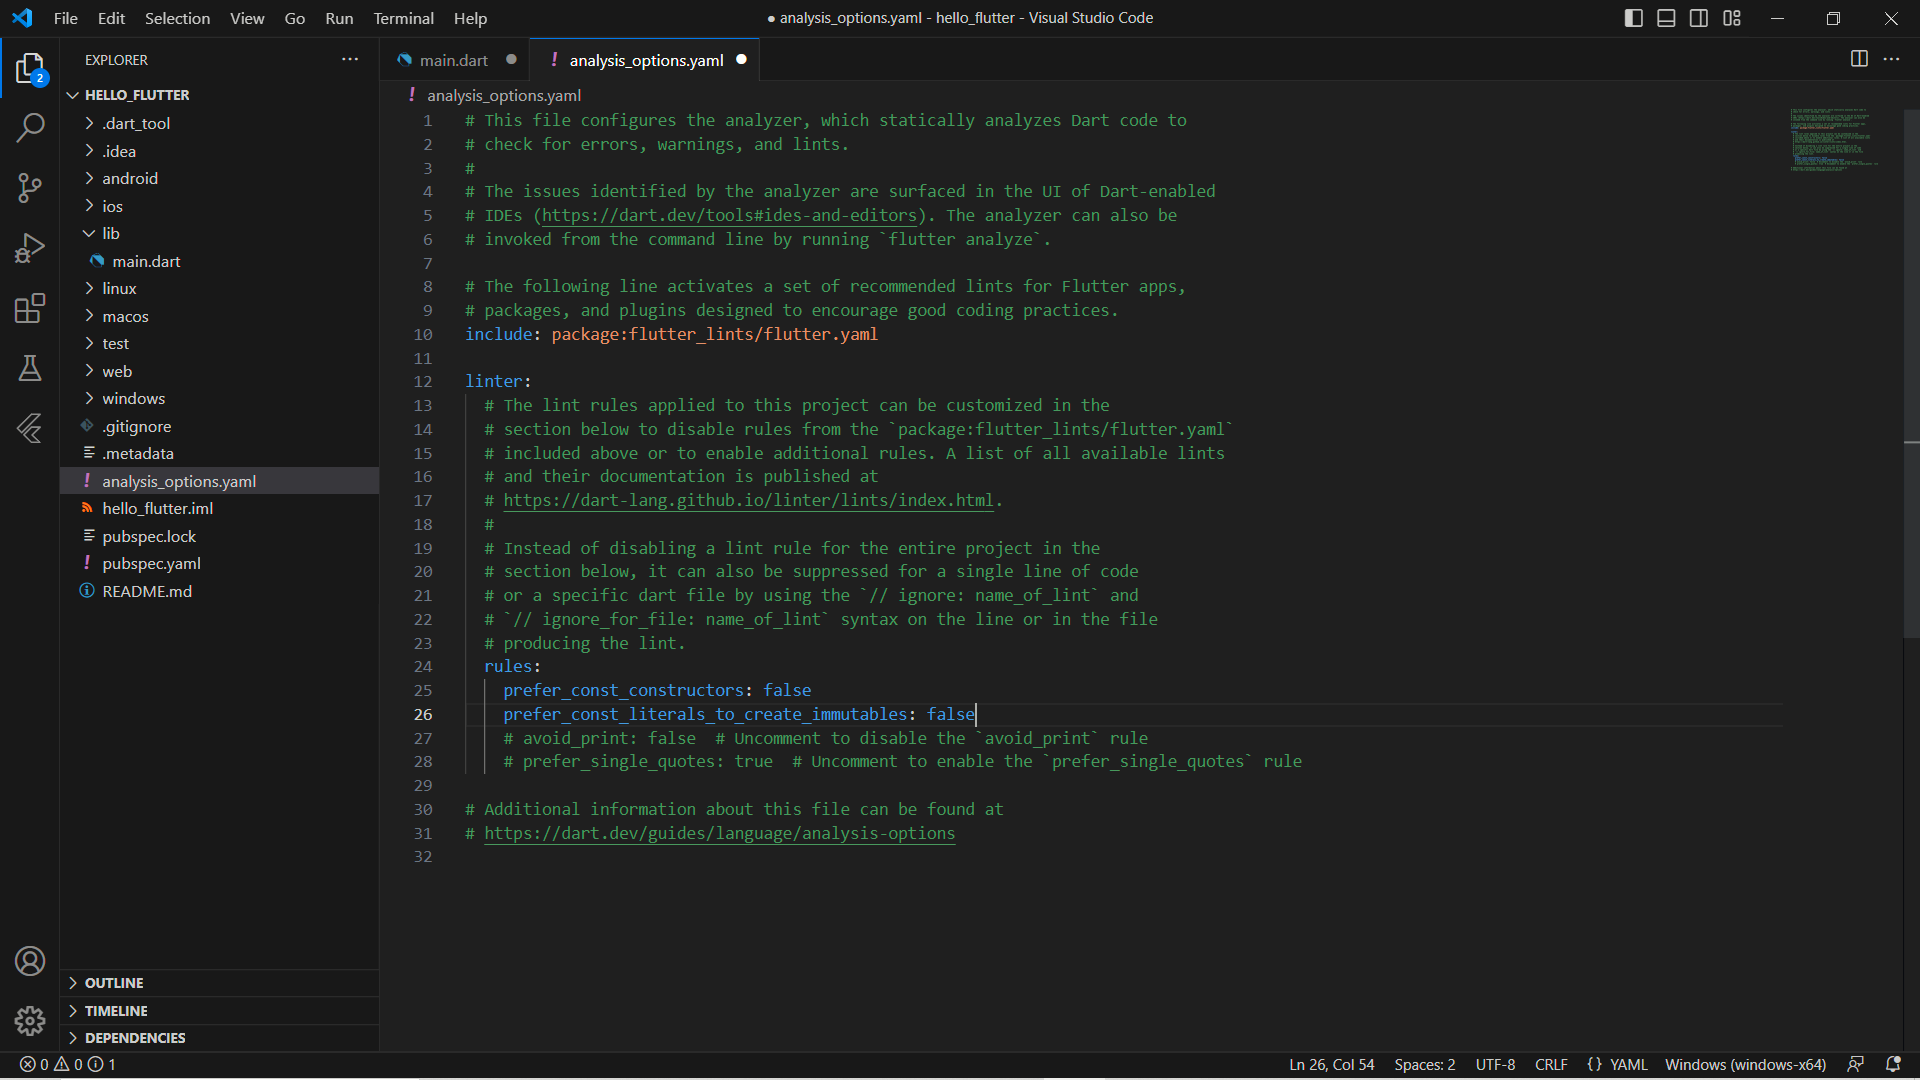
Task: Open the Testing flask view
Action: [30, 368]
